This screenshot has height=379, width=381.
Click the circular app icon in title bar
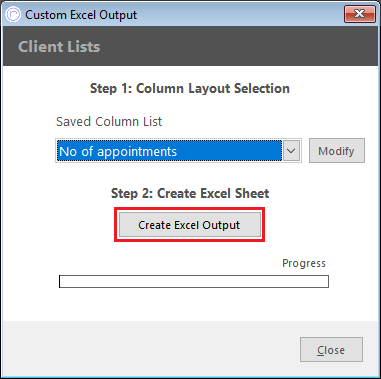point(13,15)
